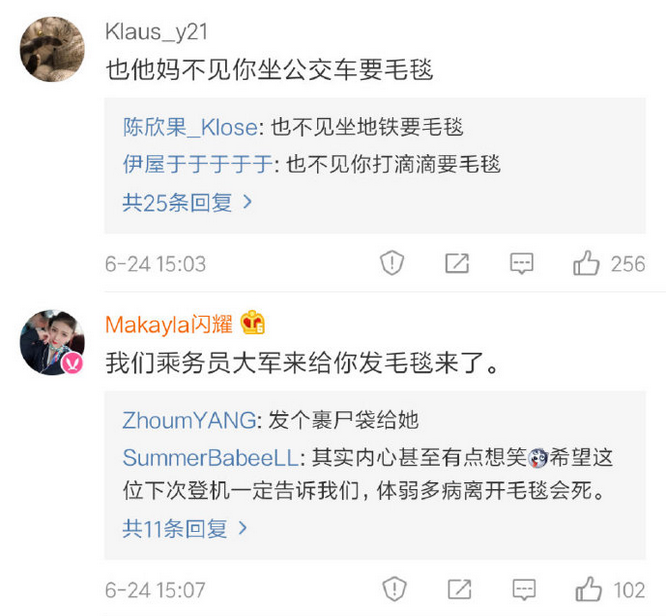Reply to Makayla's comment with the chat icon
The image size is (666, 616).
coord(521,589)
